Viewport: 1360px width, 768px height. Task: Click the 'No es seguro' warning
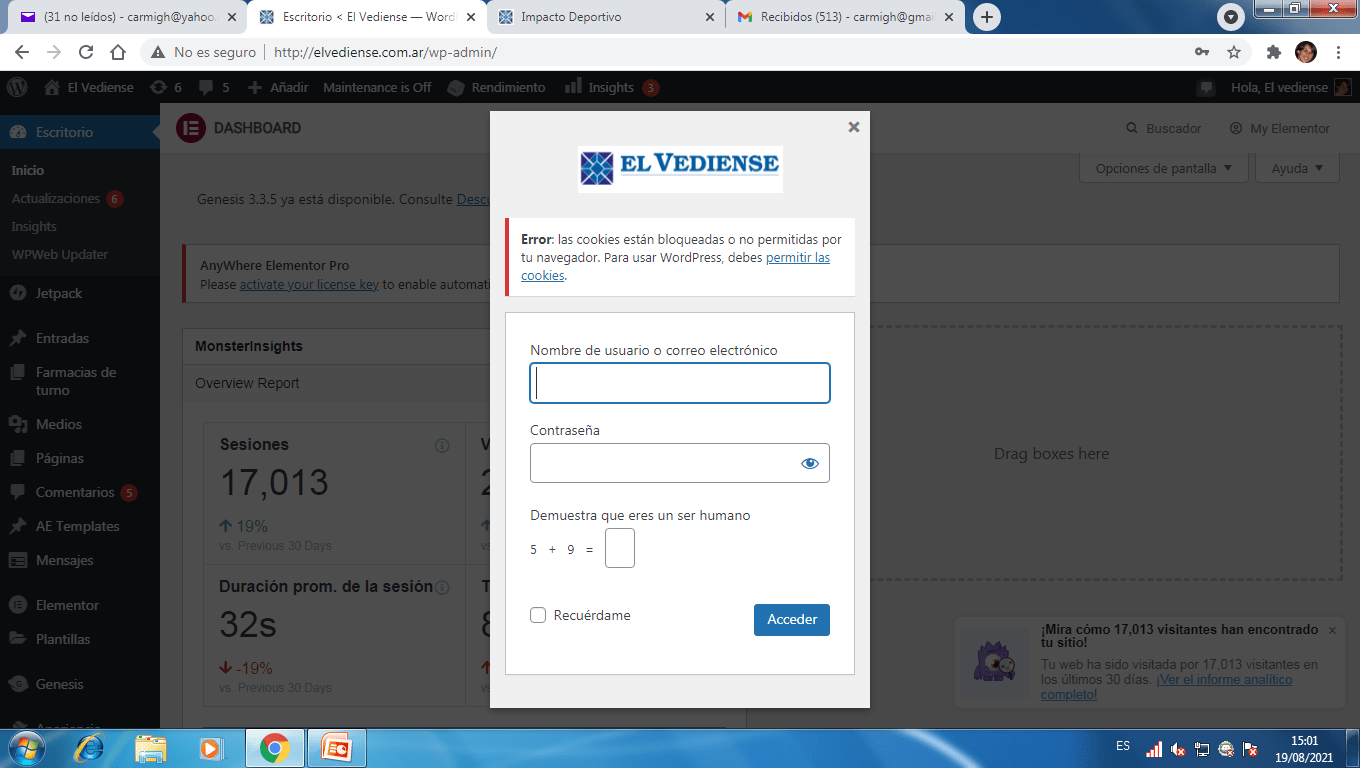[203, 52]
